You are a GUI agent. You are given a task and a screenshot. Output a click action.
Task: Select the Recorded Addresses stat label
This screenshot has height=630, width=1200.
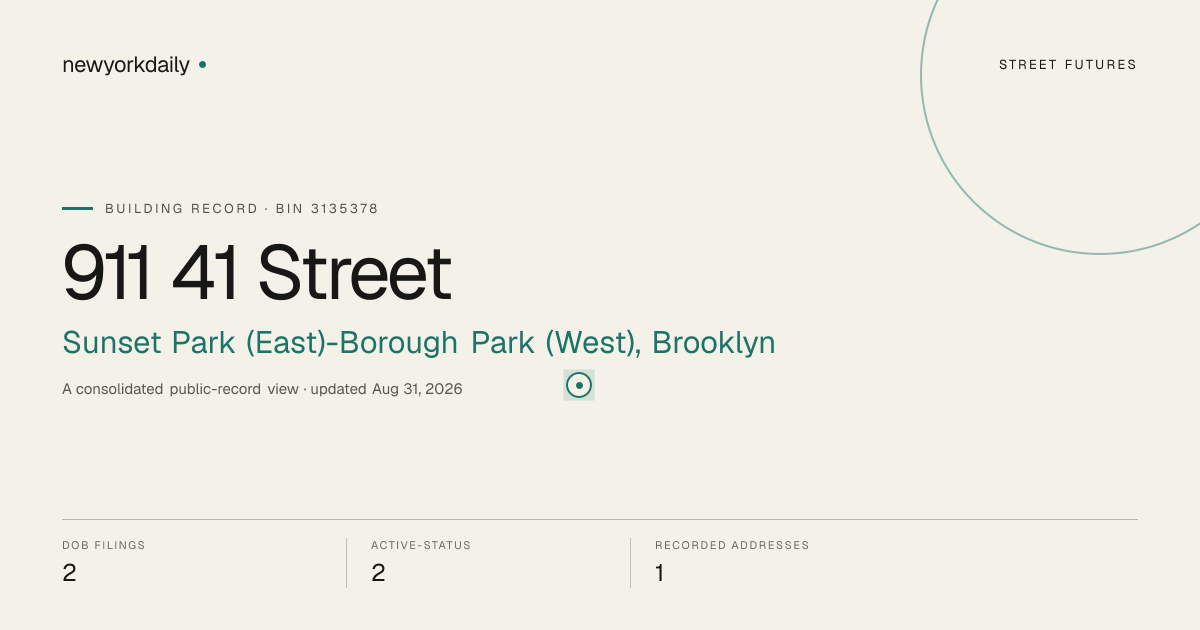[732, 546]
